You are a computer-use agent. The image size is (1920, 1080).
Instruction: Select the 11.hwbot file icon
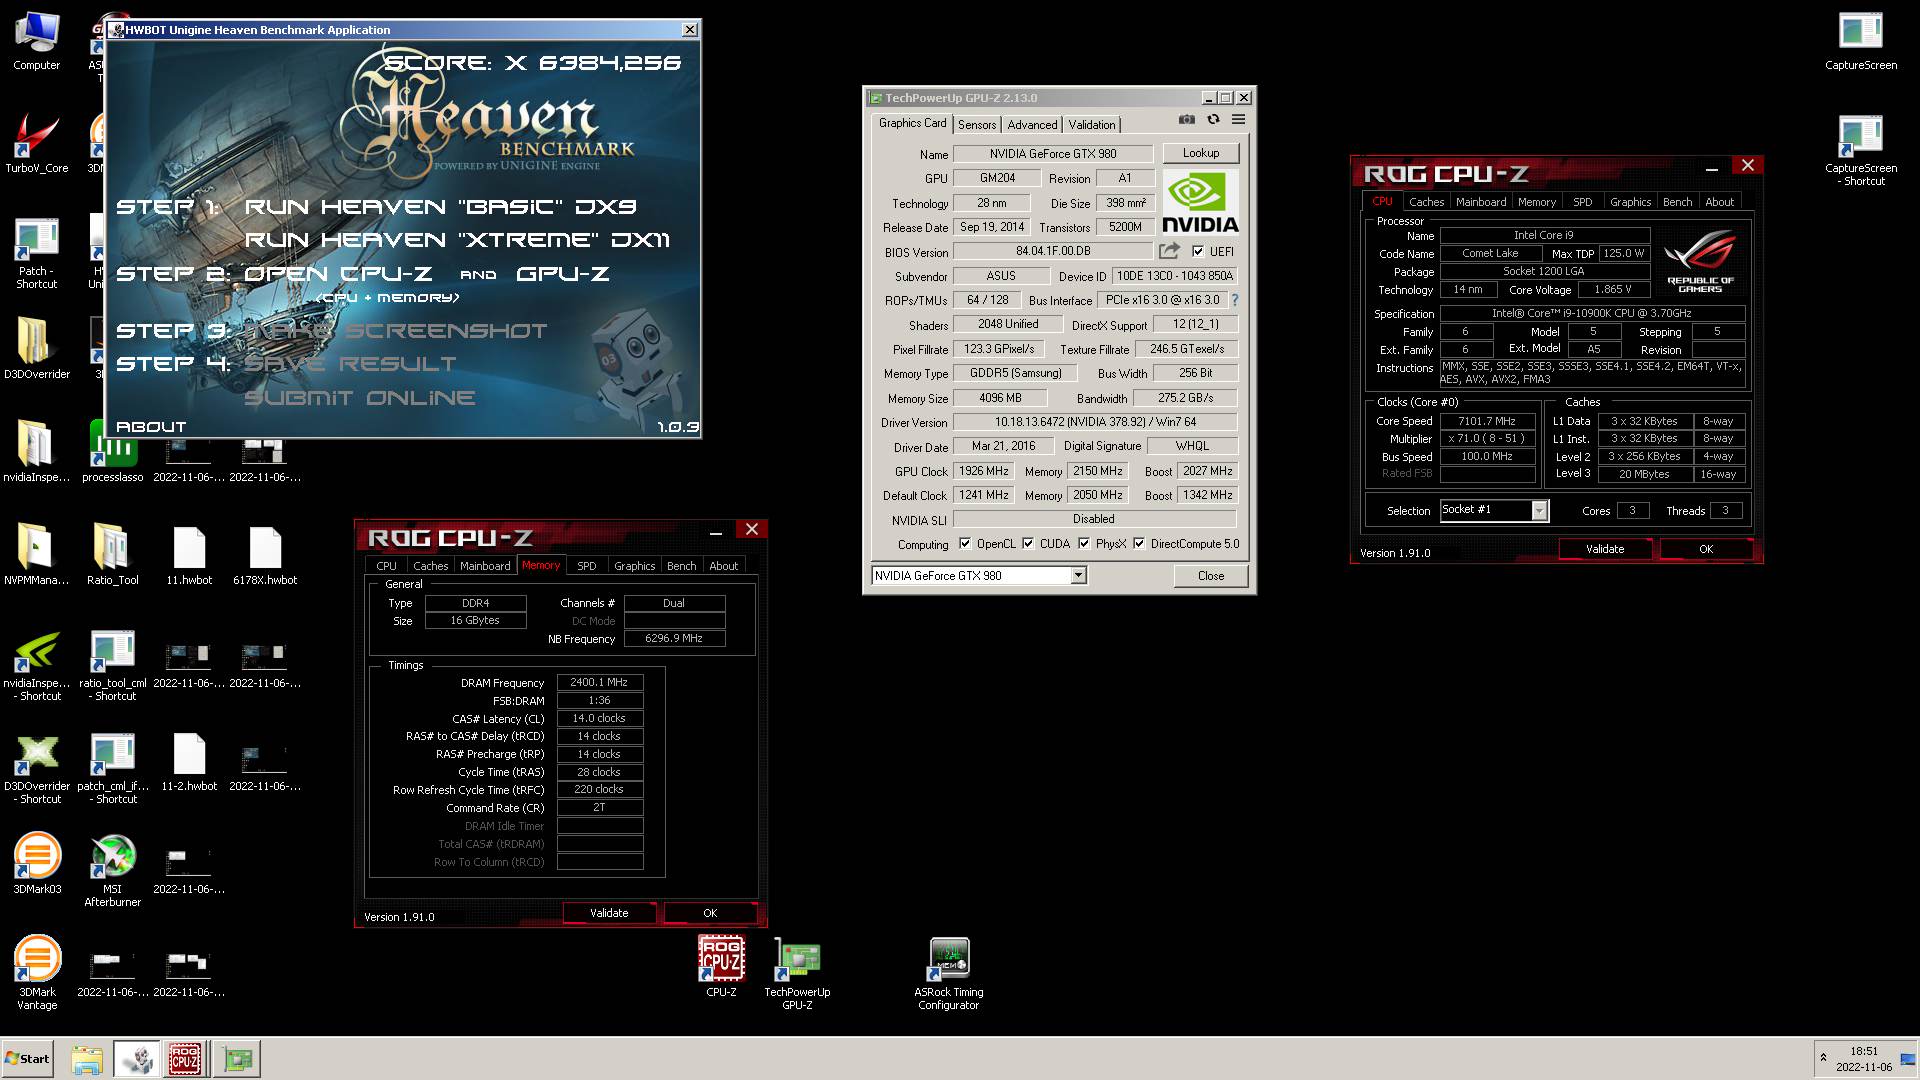pyautogui.click(x=189, y=555)
